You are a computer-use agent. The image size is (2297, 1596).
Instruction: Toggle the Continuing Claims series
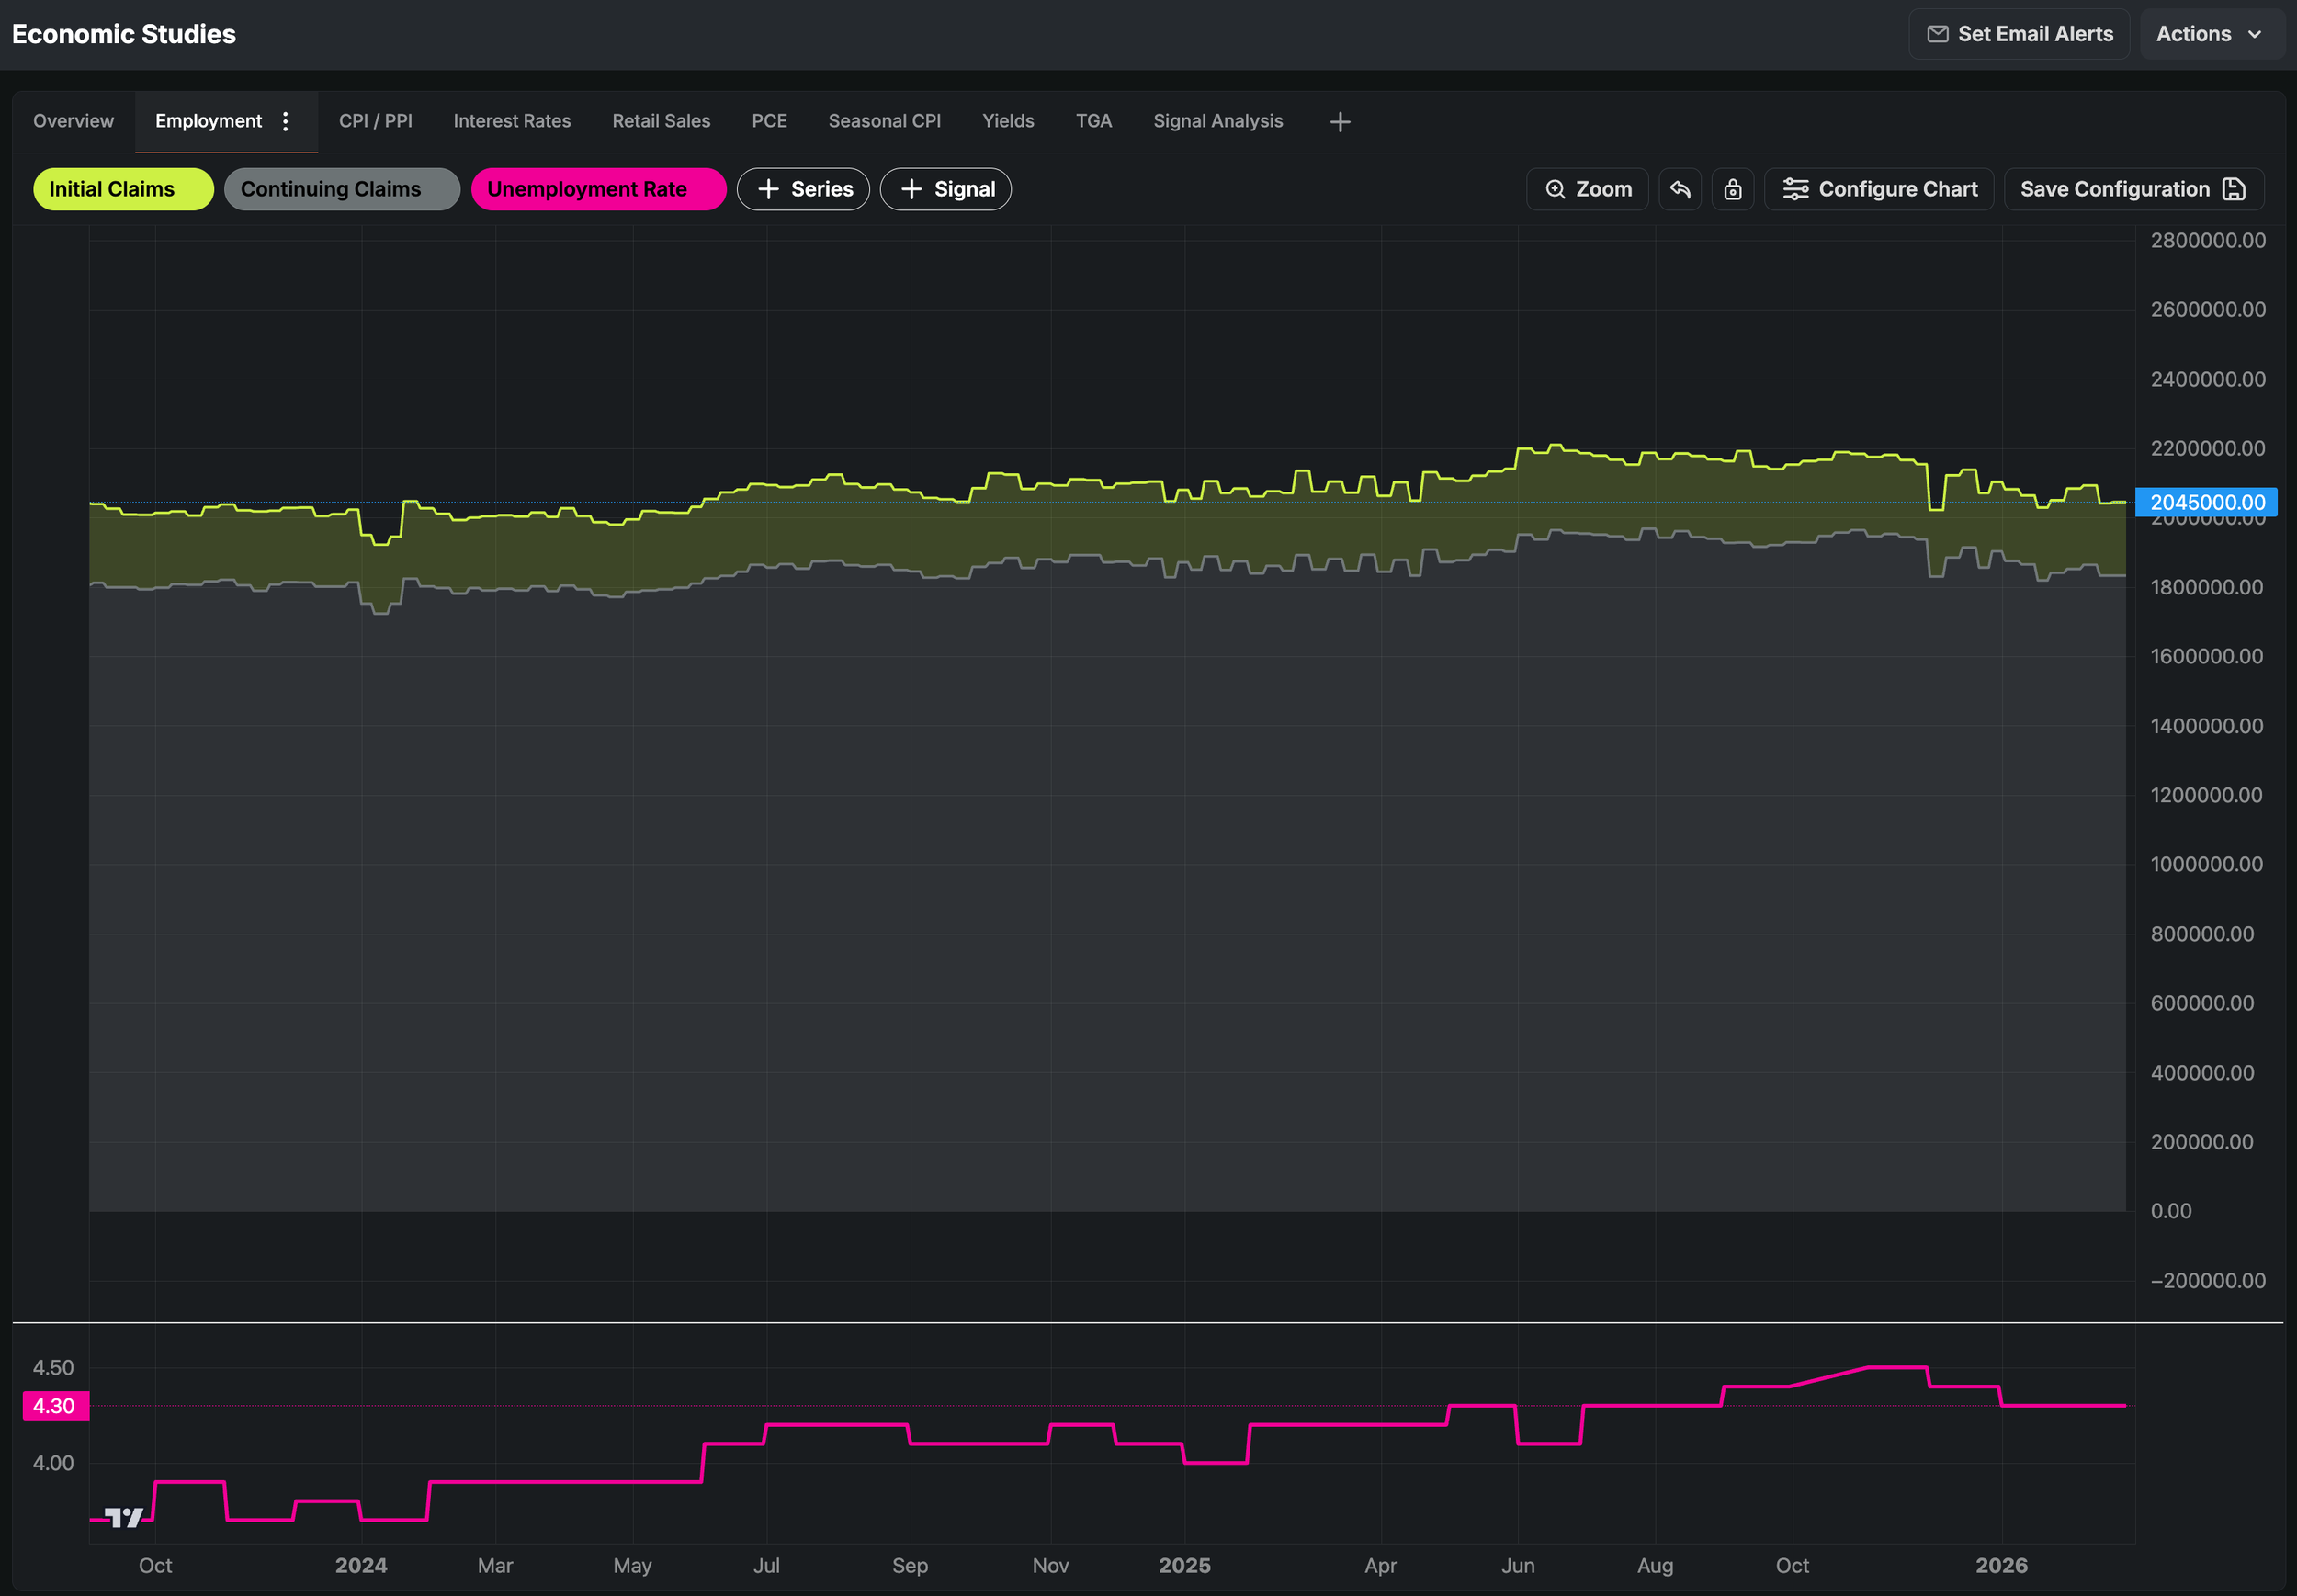pos(341,189)
